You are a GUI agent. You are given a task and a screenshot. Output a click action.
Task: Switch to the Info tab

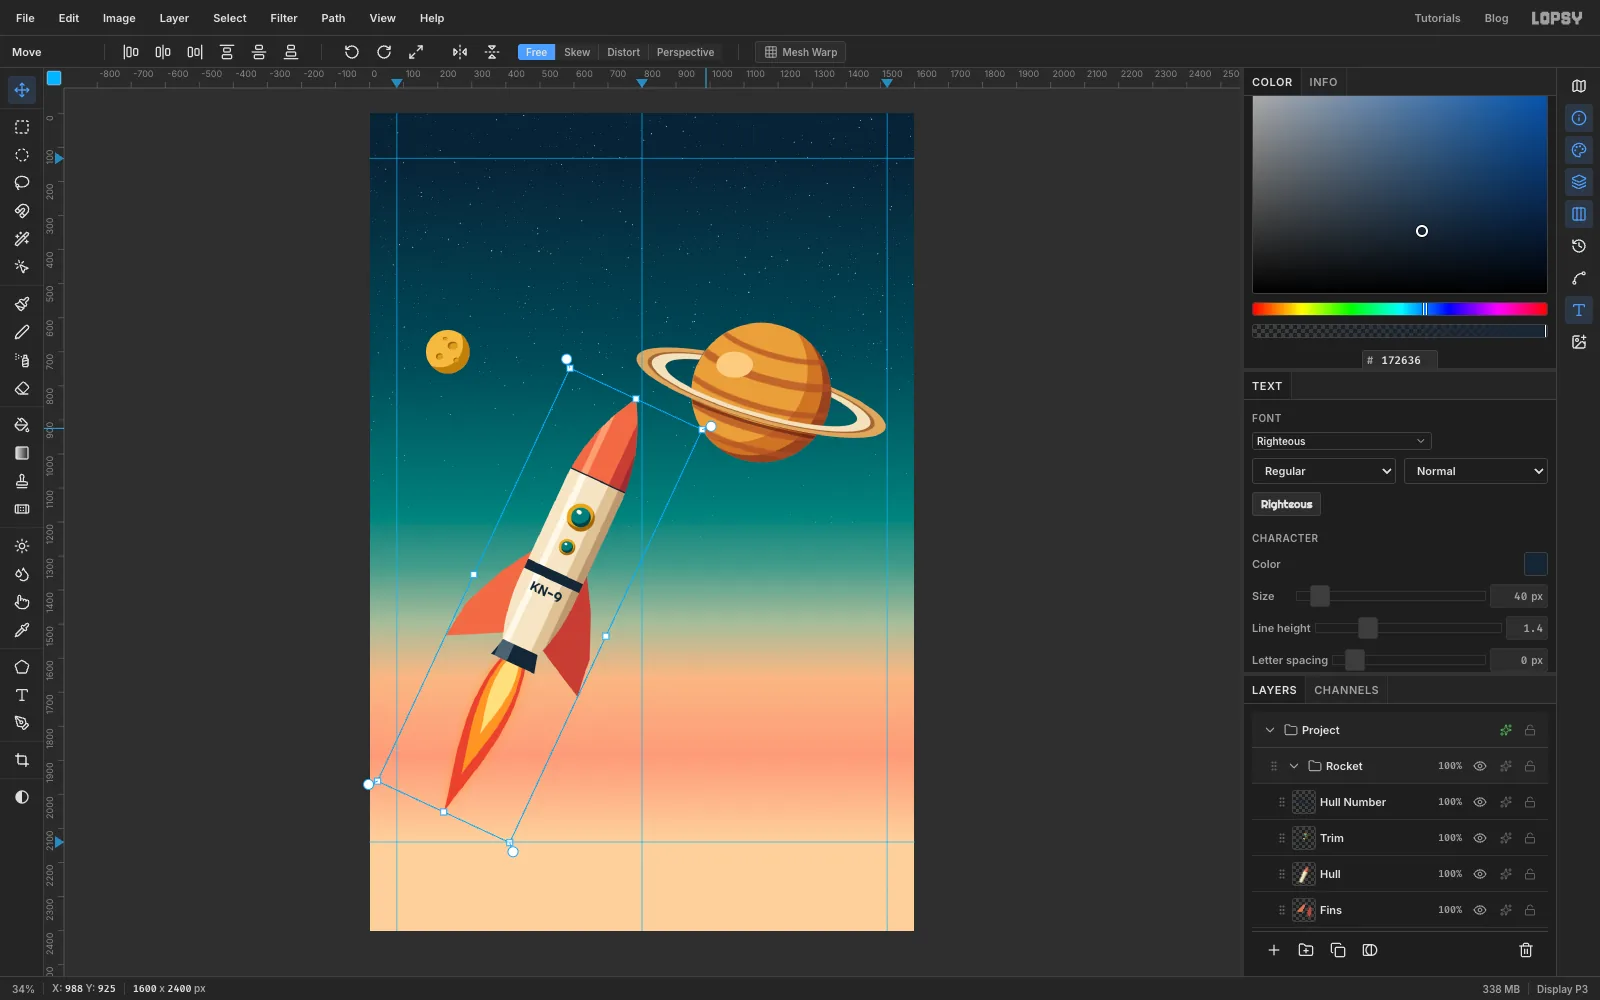(1323, 82)
